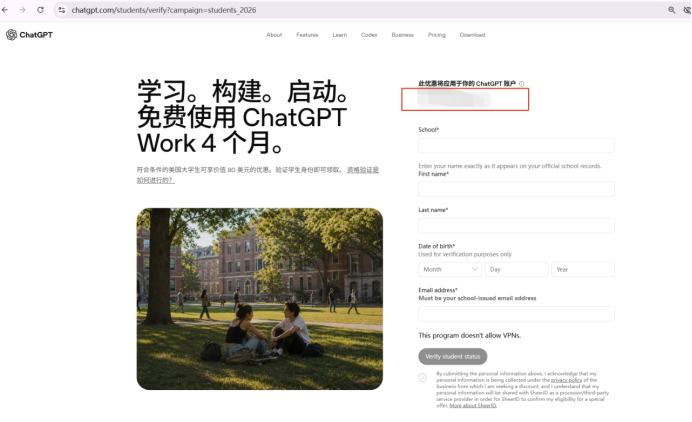Open the Codex menu item
This screenshot has height=422, width=692.
[369, 35]
